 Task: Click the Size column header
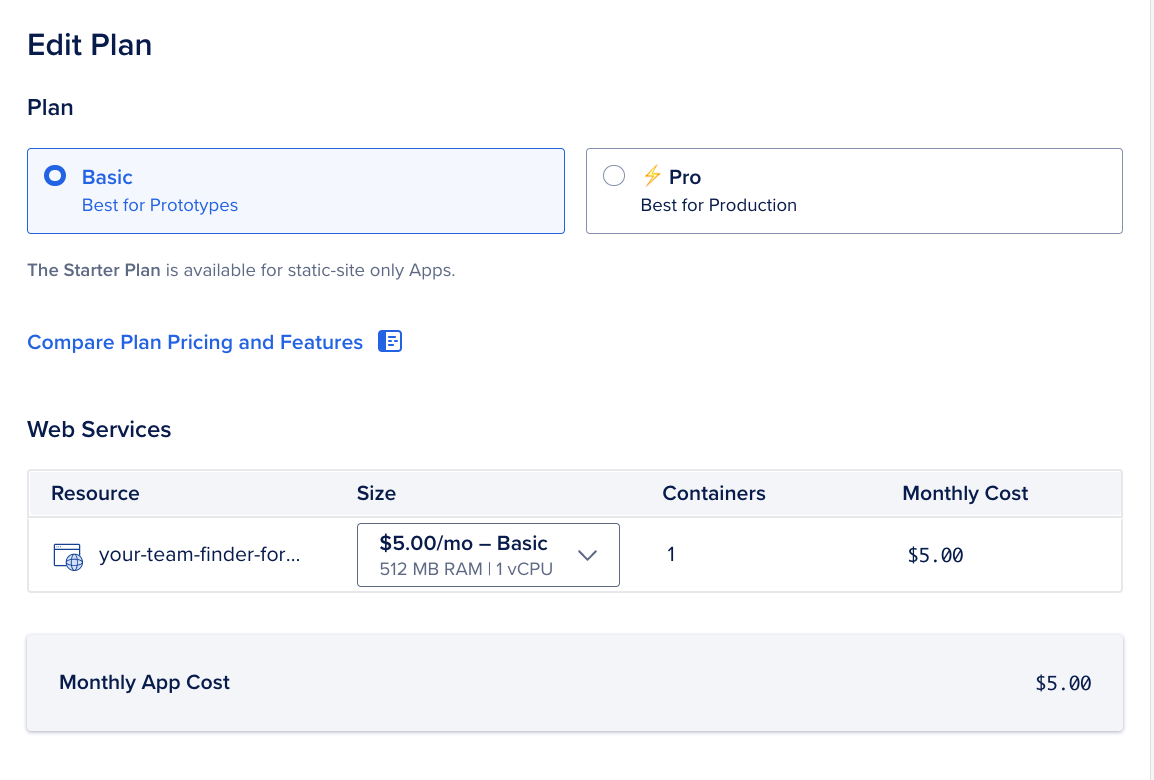[x=376, y=493]
